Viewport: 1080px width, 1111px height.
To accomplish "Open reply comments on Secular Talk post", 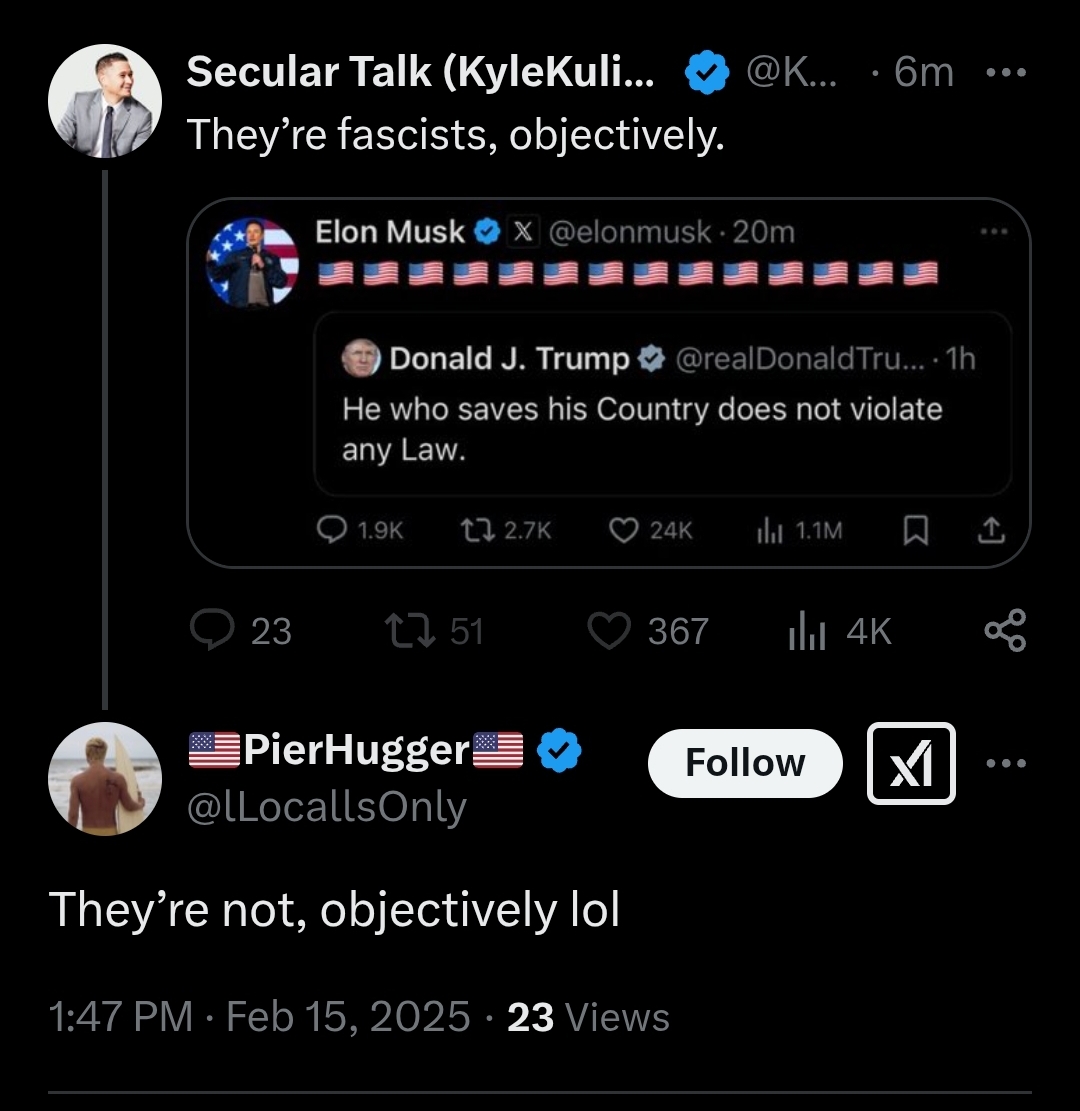I will pos(241,631).
